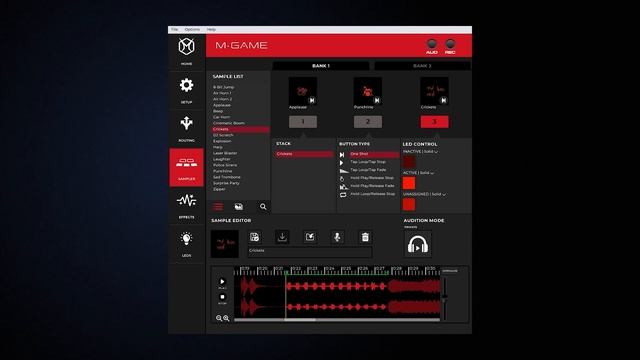This screenshot has height=360, width=640.
Task: Open the Options menu
Action: (192, 29)
